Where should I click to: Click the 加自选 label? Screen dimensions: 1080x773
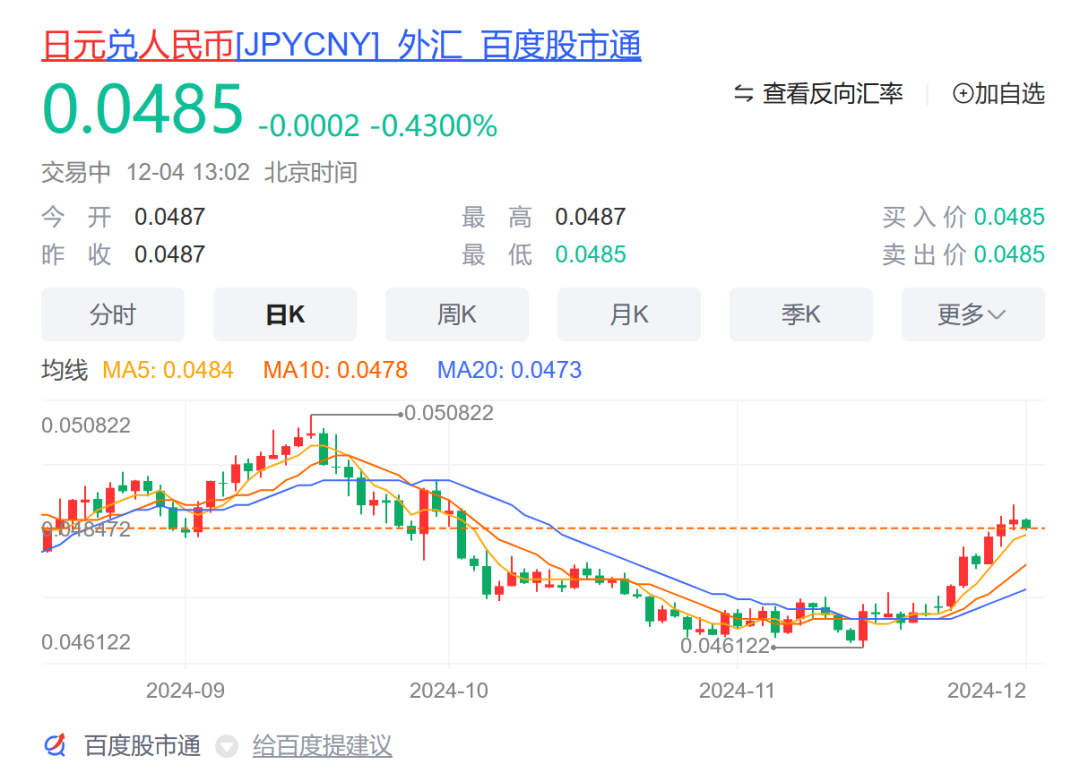(1010, 94)
